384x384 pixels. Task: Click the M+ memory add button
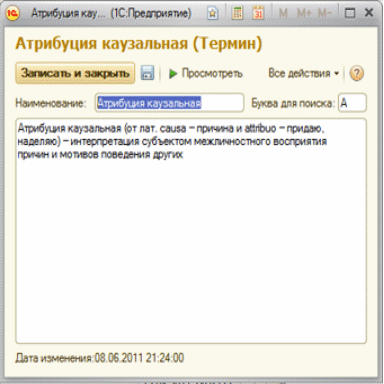pyautogui.click(x=304, y=14)
